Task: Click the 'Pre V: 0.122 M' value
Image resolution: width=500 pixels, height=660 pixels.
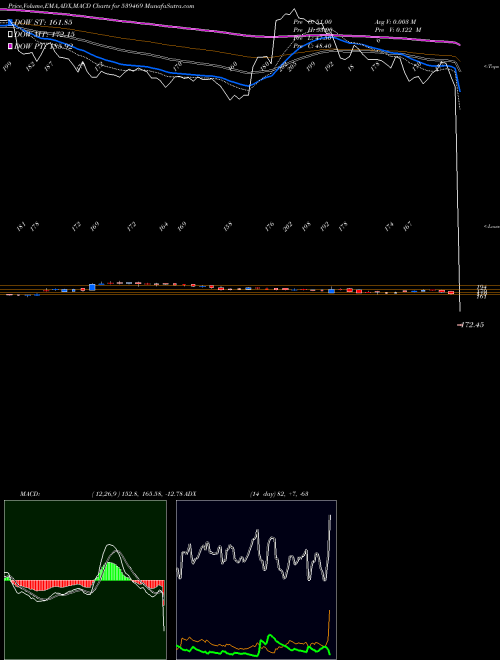Action: point(398,30)
